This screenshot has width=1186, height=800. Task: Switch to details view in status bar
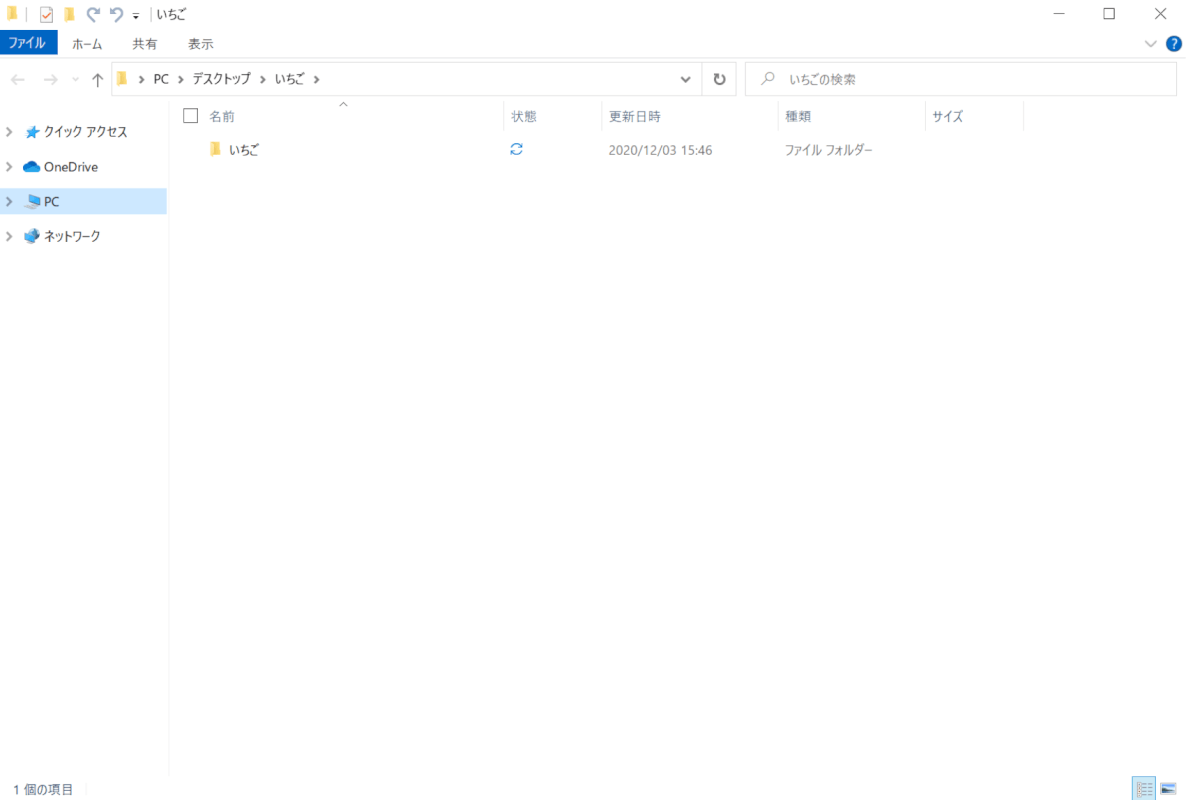(1145, 789)
